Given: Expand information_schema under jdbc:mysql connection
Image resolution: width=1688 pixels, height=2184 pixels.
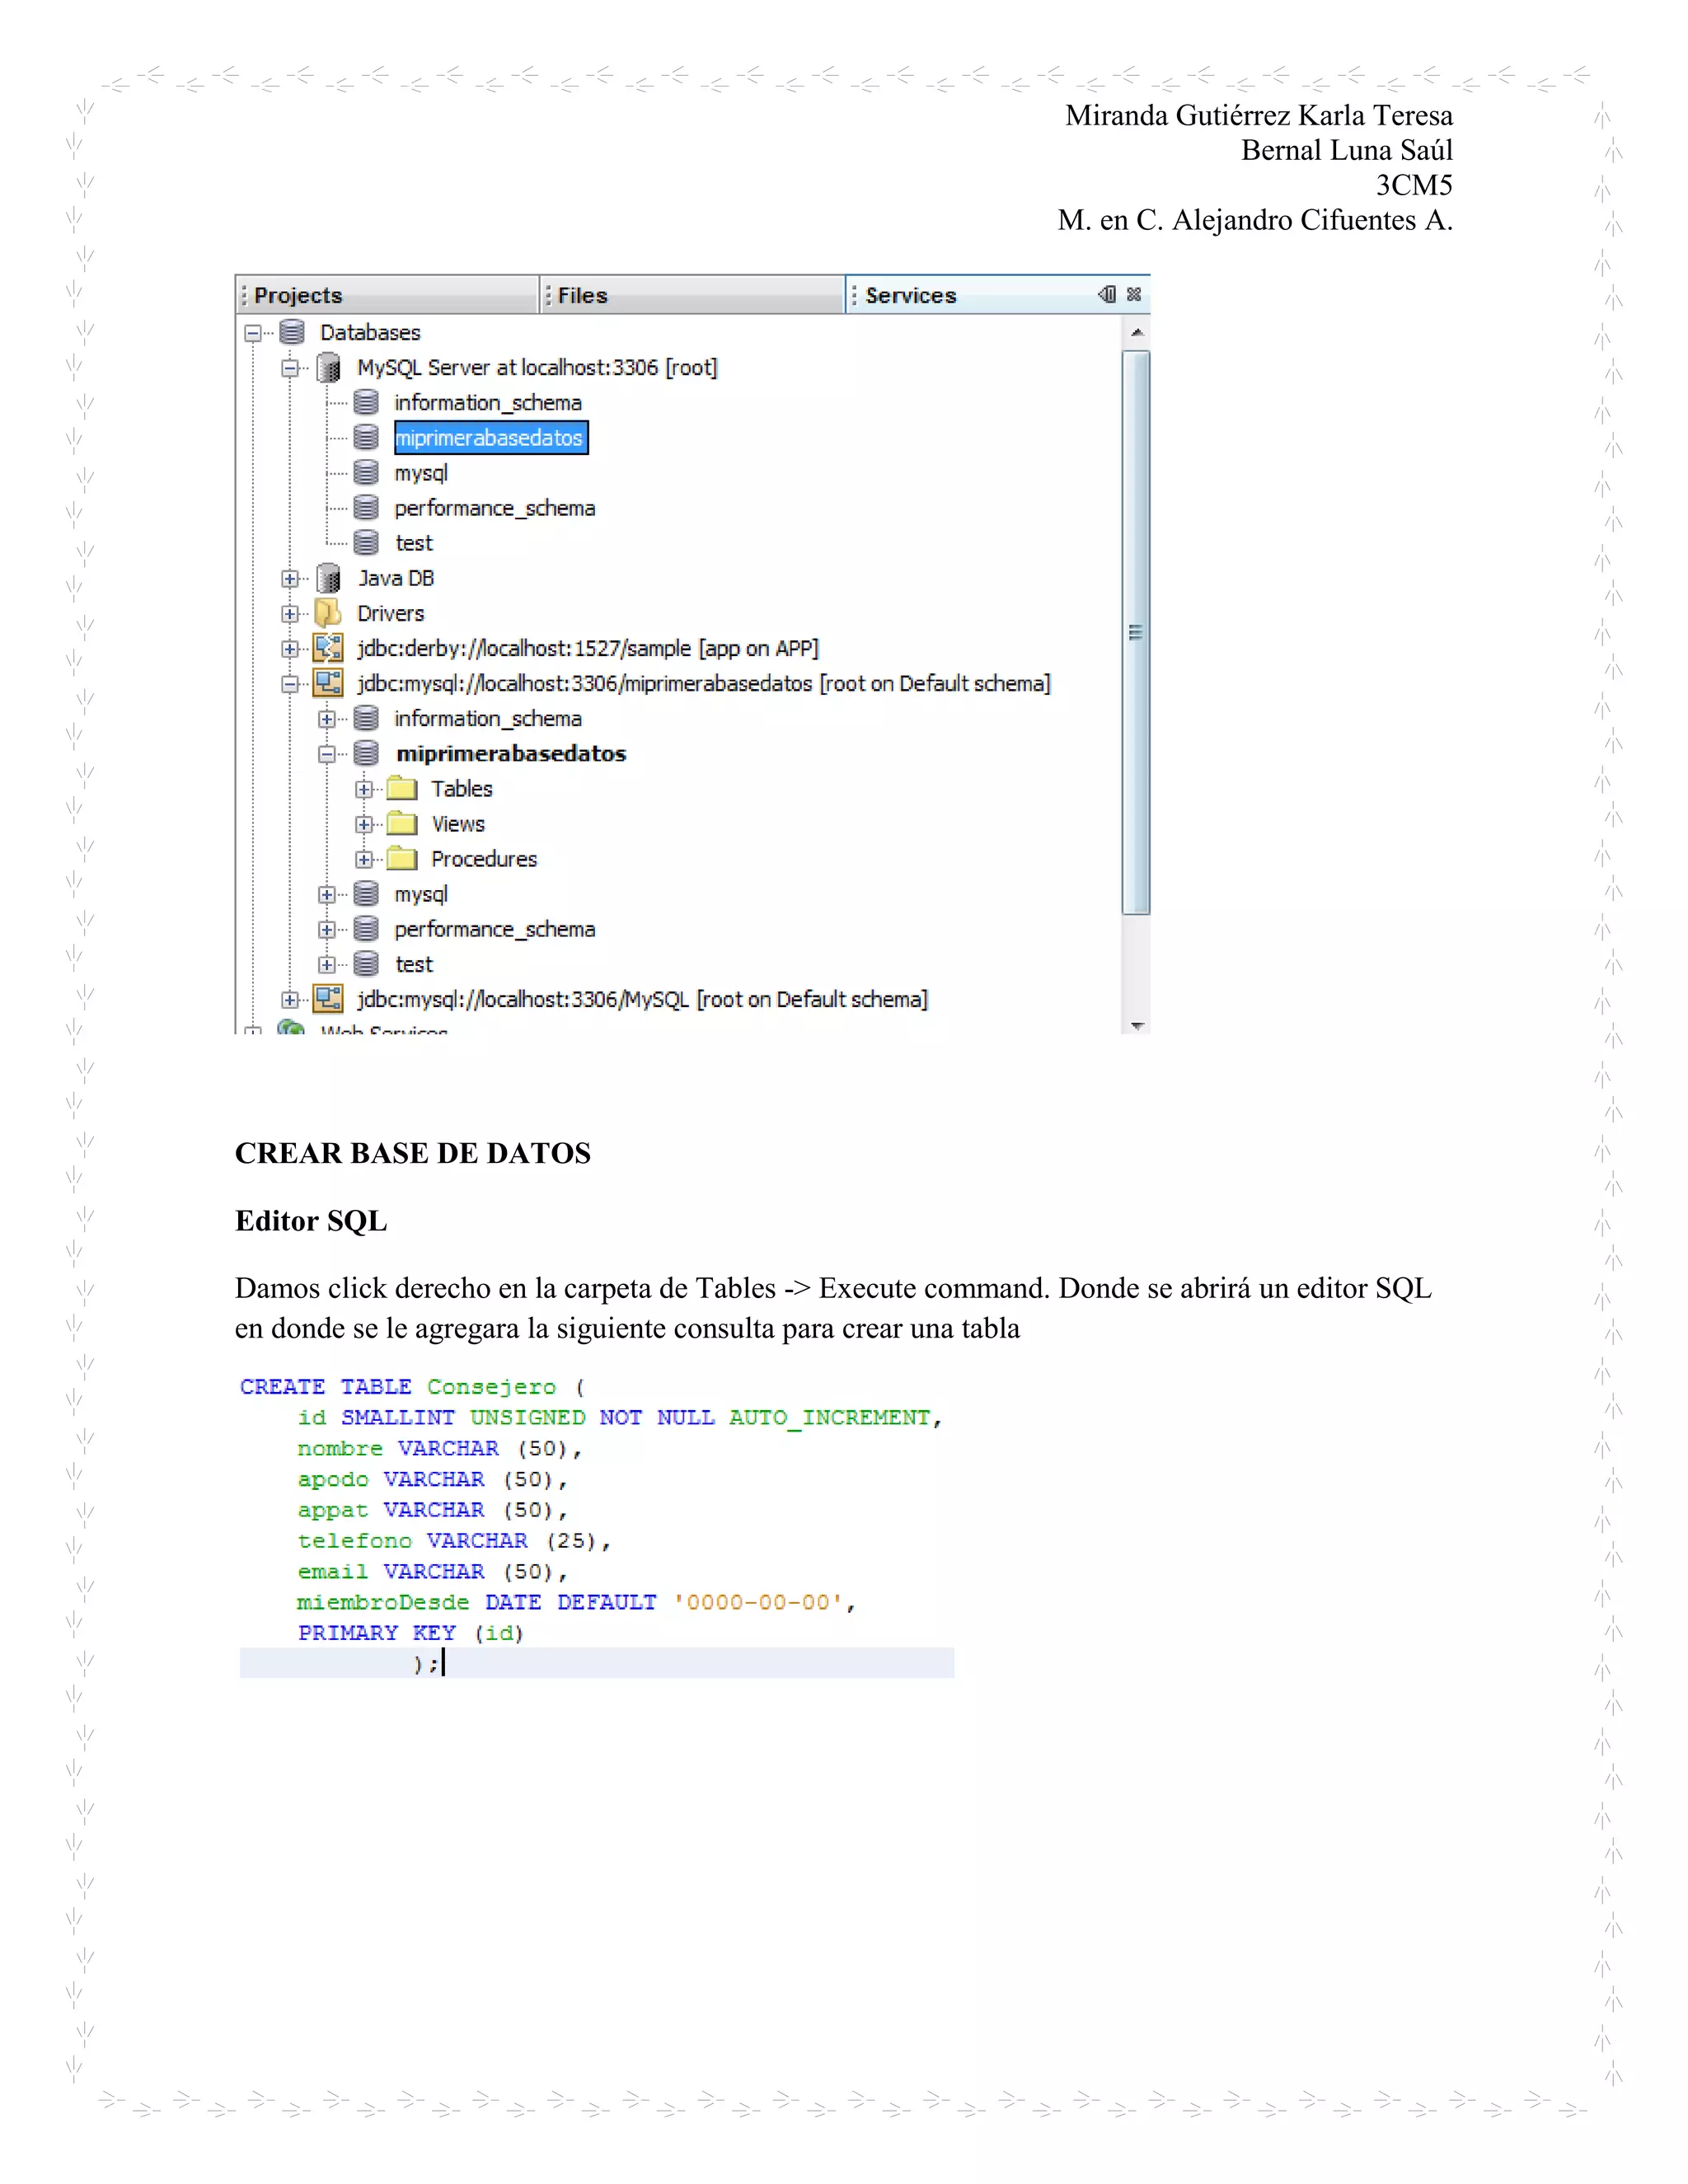Looking at the screenshot, I should pyautogui.click(x=327, y=719).
